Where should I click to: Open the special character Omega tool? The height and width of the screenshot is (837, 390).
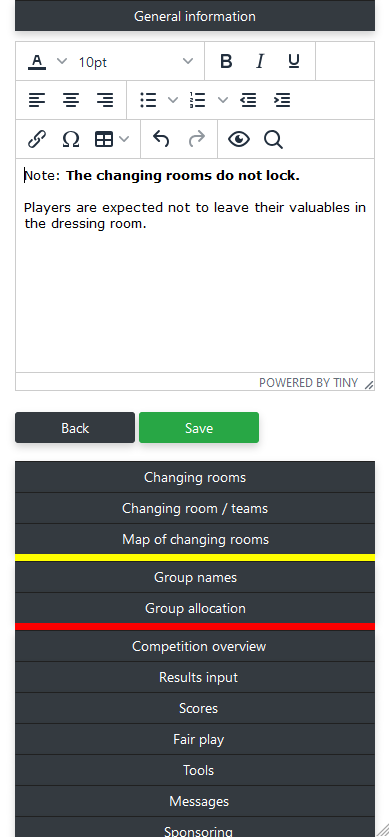(71, 139)
